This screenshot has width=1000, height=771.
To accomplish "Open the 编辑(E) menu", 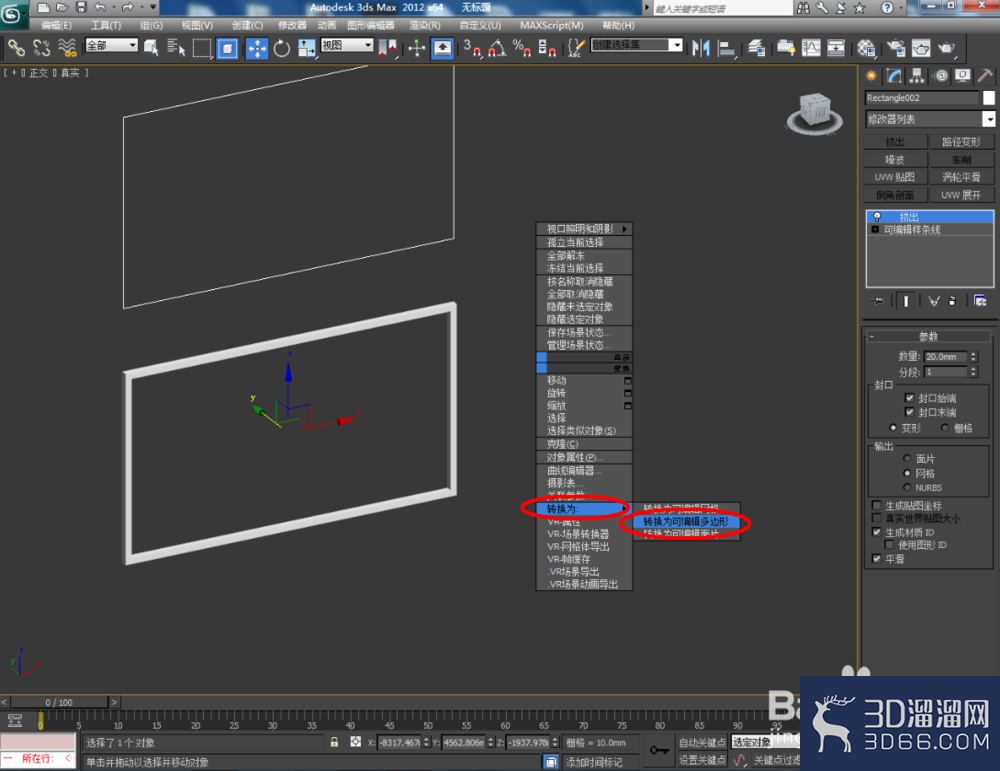I will pyautogui.click(x=56, y=26).
